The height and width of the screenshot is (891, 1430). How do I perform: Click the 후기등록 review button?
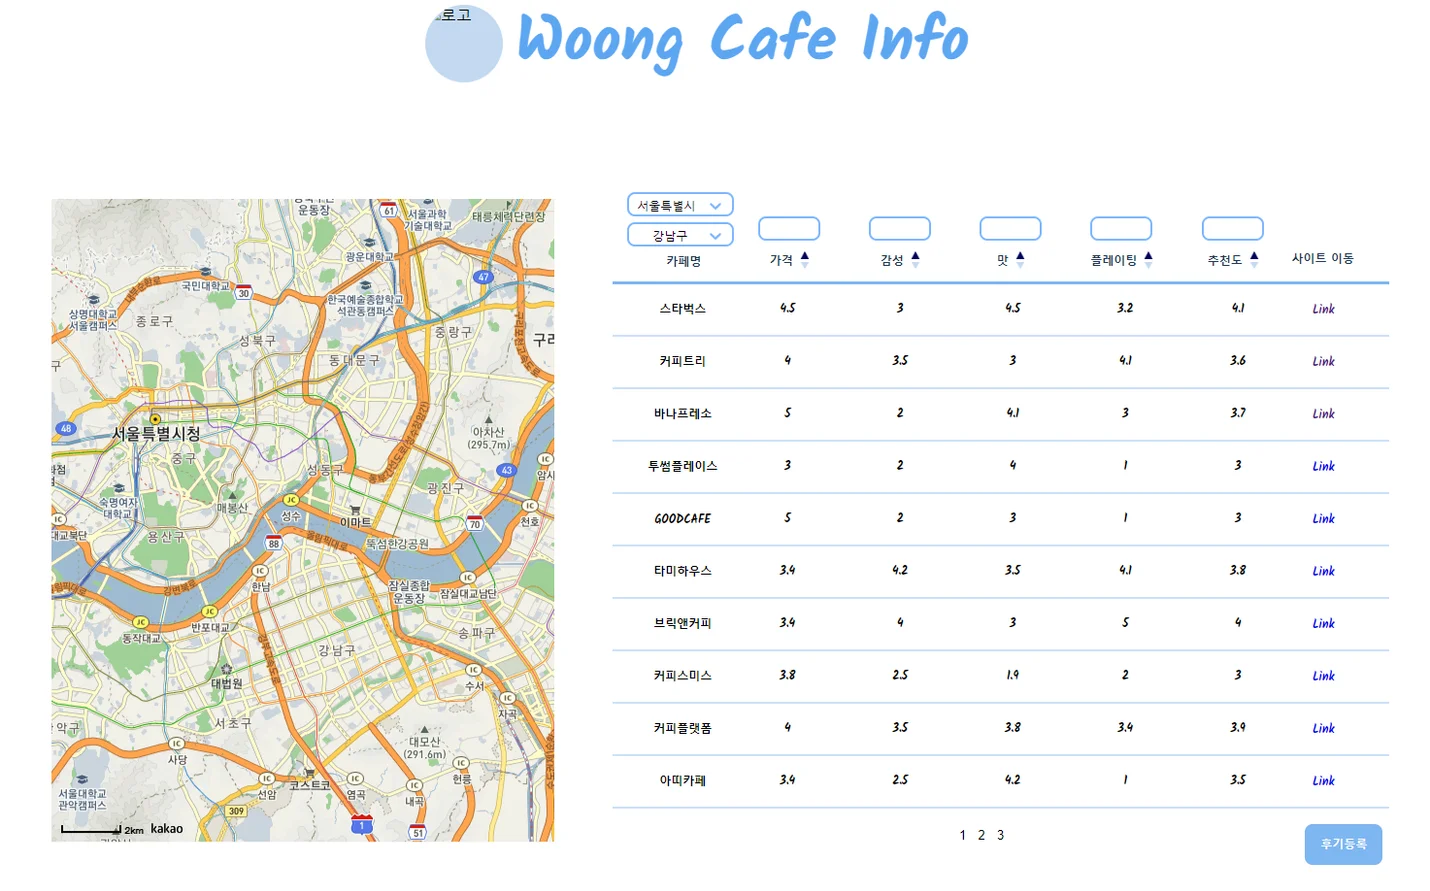click(1343, 844)
